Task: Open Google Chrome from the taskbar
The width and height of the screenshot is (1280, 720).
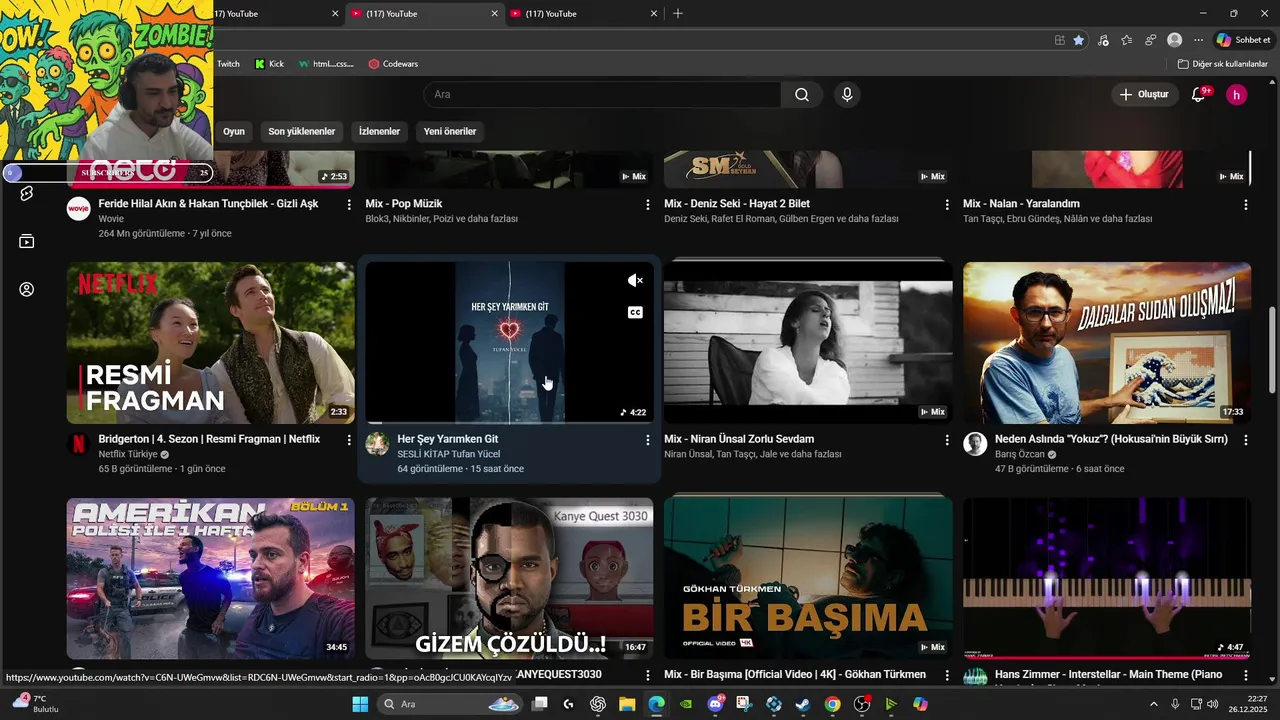Action: 832,704
